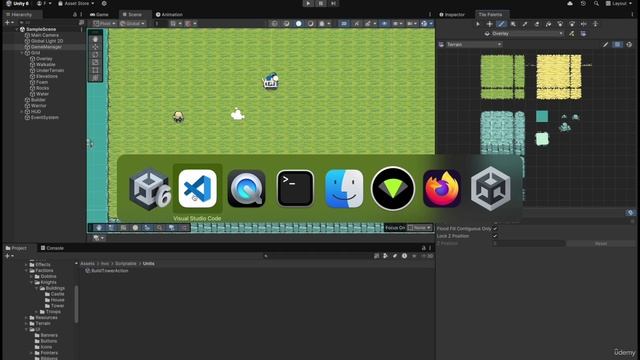Expand the HUD object in Hierarchy
The image size is (640, 360).
pyautogui.click(x=22, y=111)
